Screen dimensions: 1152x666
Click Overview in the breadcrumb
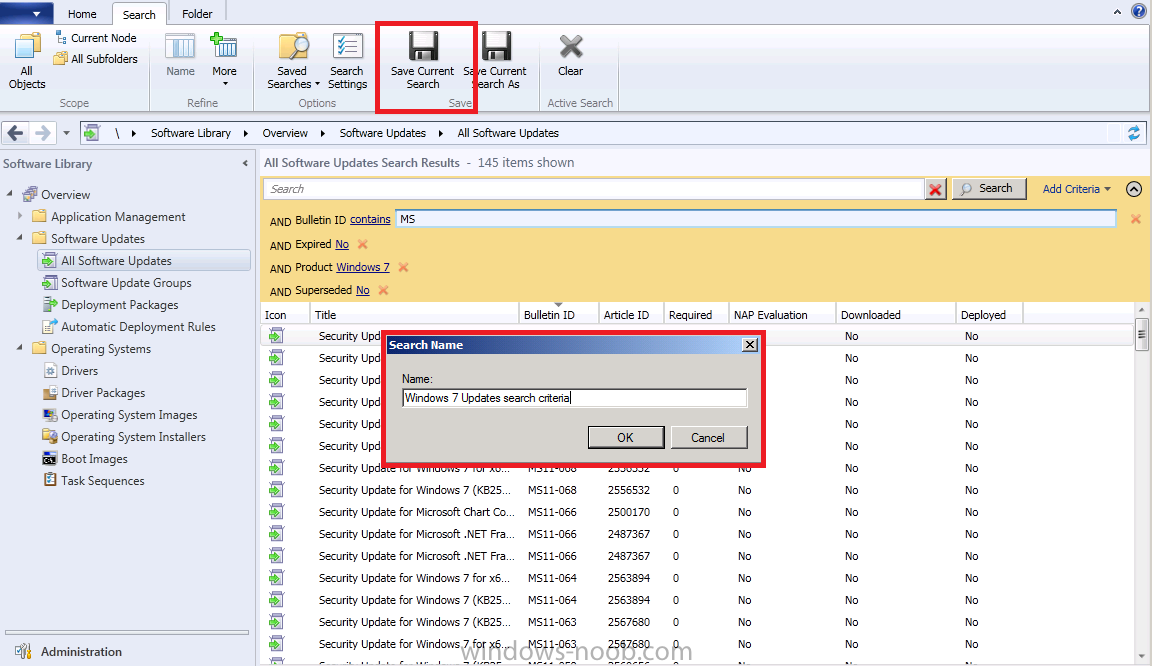[285, 133]
